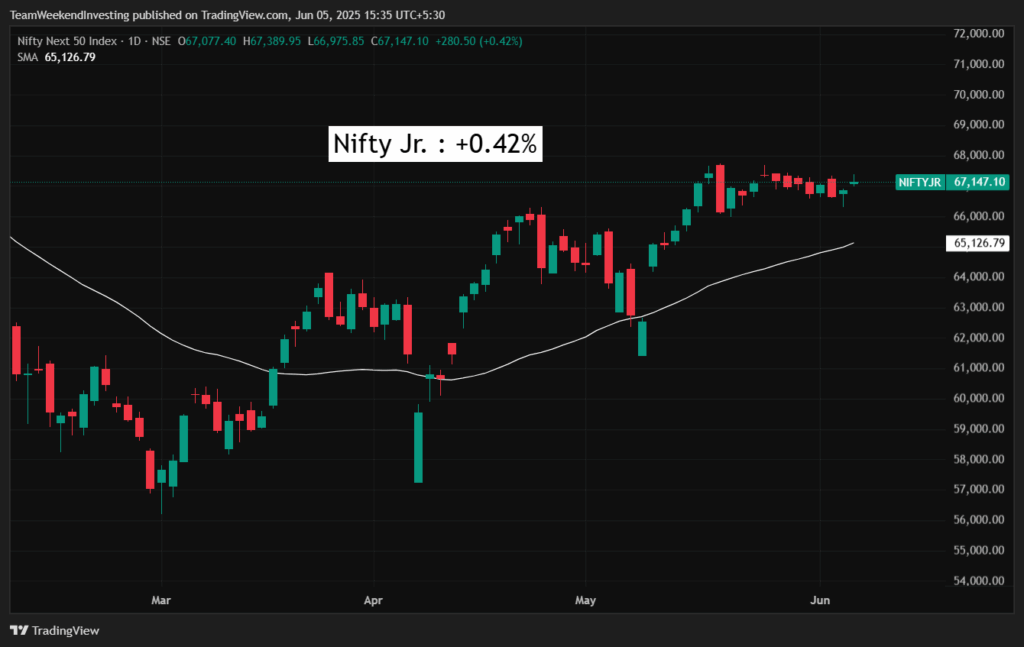Click the 72,000.00 price axis label
Image resolution: width=1024 pixels, height=647 pixels.
(979, 33)
